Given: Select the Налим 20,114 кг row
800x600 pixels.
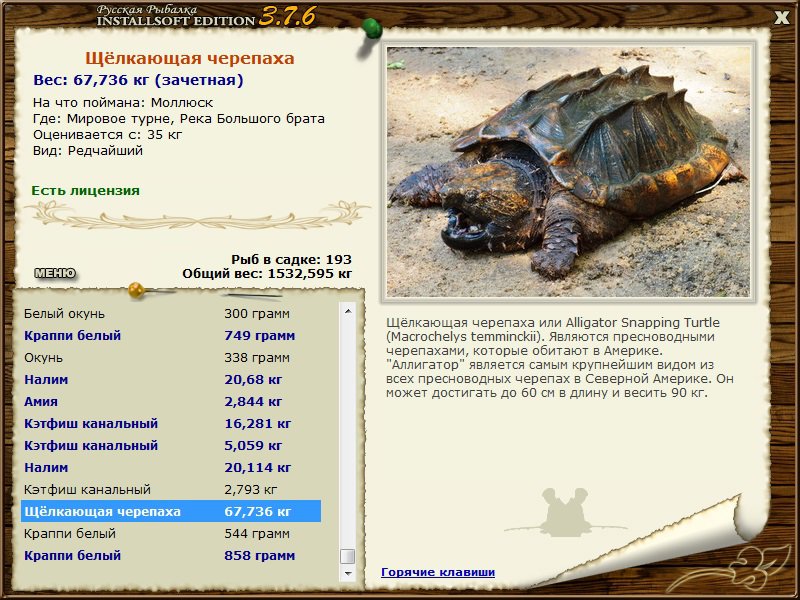Looking at the screenshot, I should tap(171, 467).
